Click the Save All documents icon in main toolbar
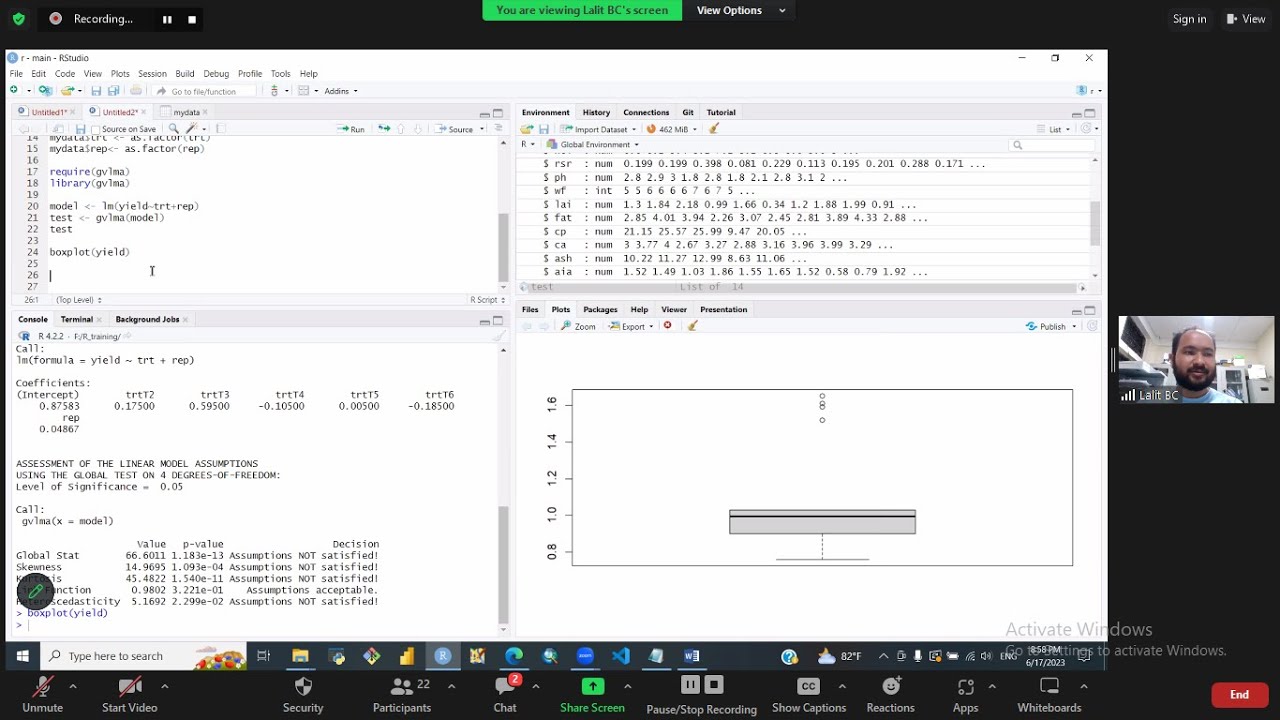Viewport: 1280px width, 720px height. 113,90
